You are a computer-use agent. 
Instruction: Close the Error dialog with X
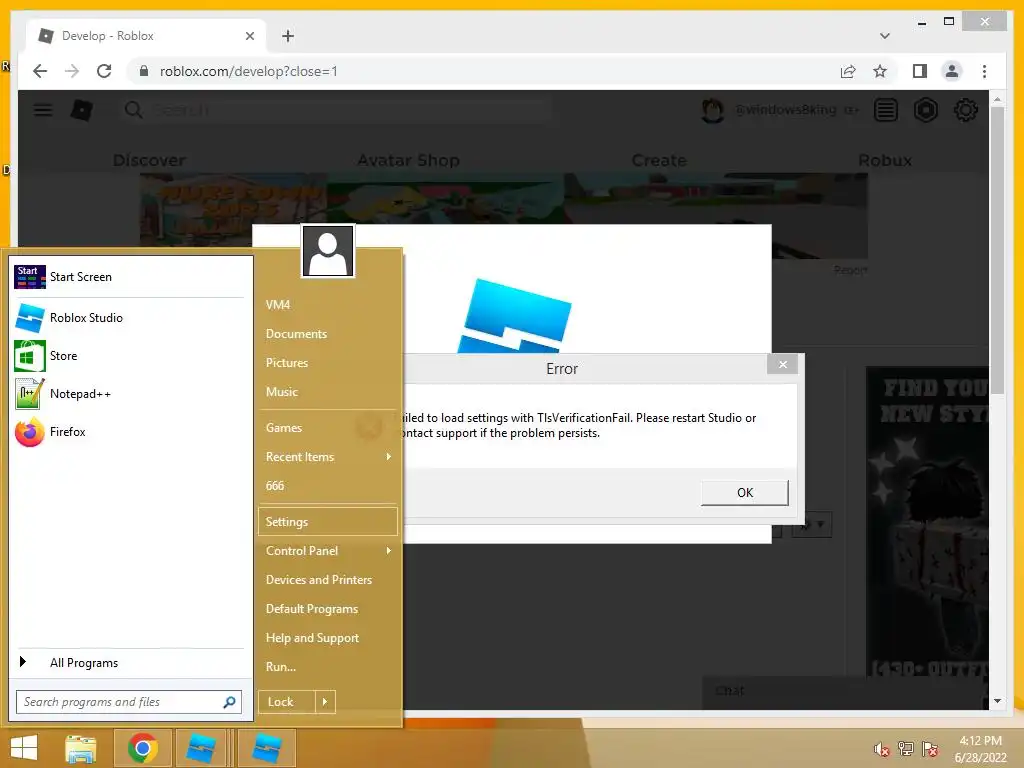(782, 364)
